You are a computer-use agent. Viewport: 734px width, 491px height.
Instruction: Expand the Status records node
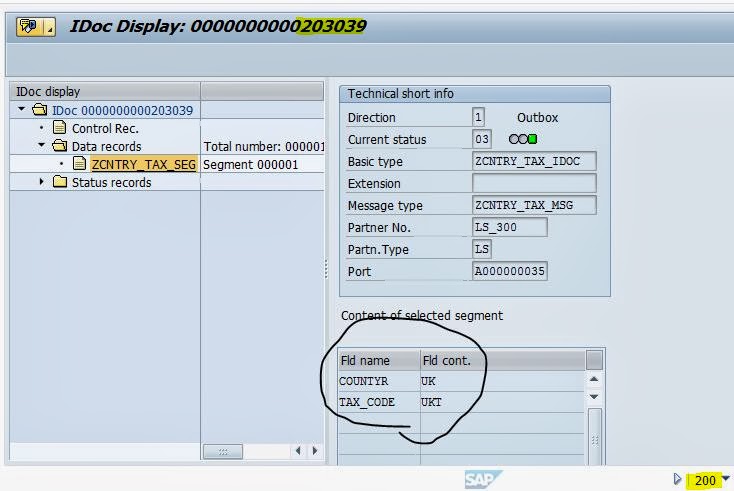click(42, 182)
